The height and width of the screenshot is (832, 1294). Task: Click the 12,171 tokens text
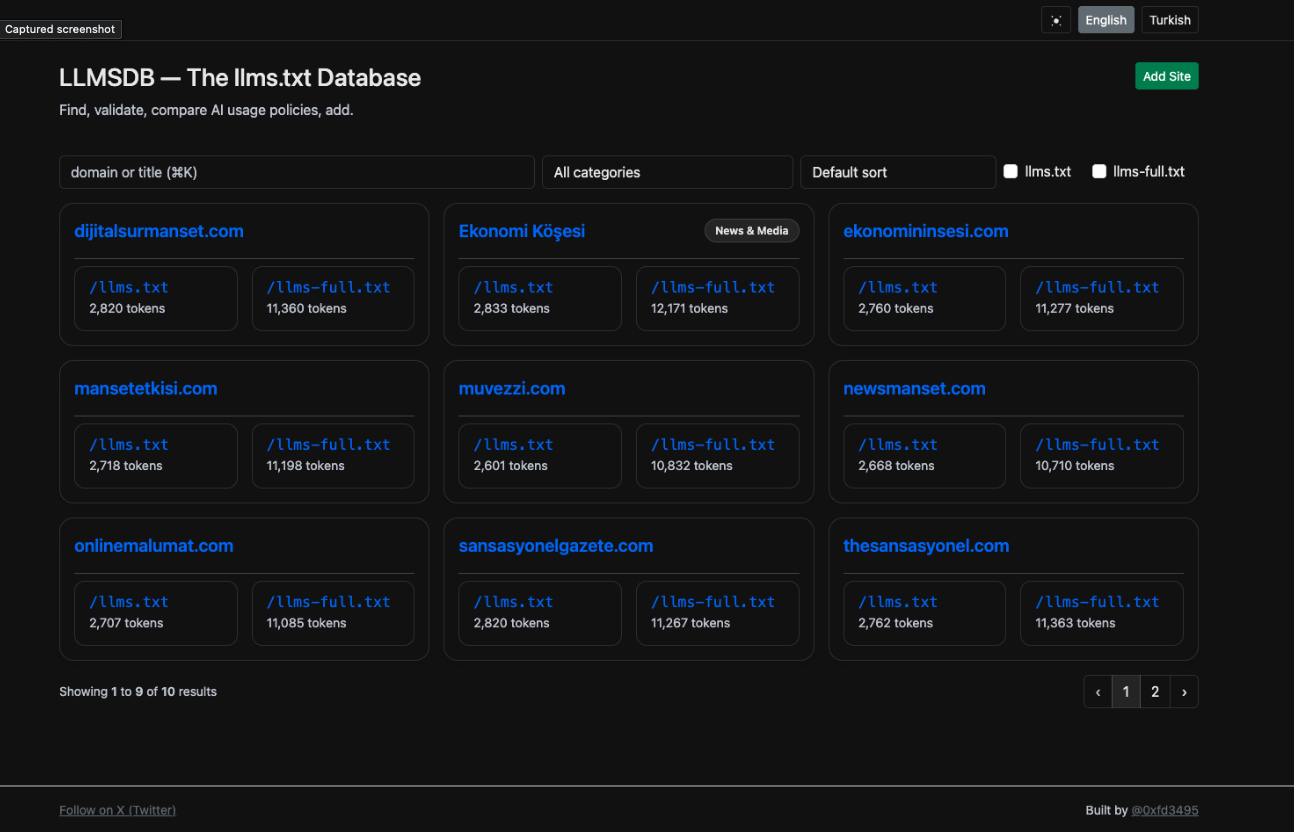coord(690,308)
